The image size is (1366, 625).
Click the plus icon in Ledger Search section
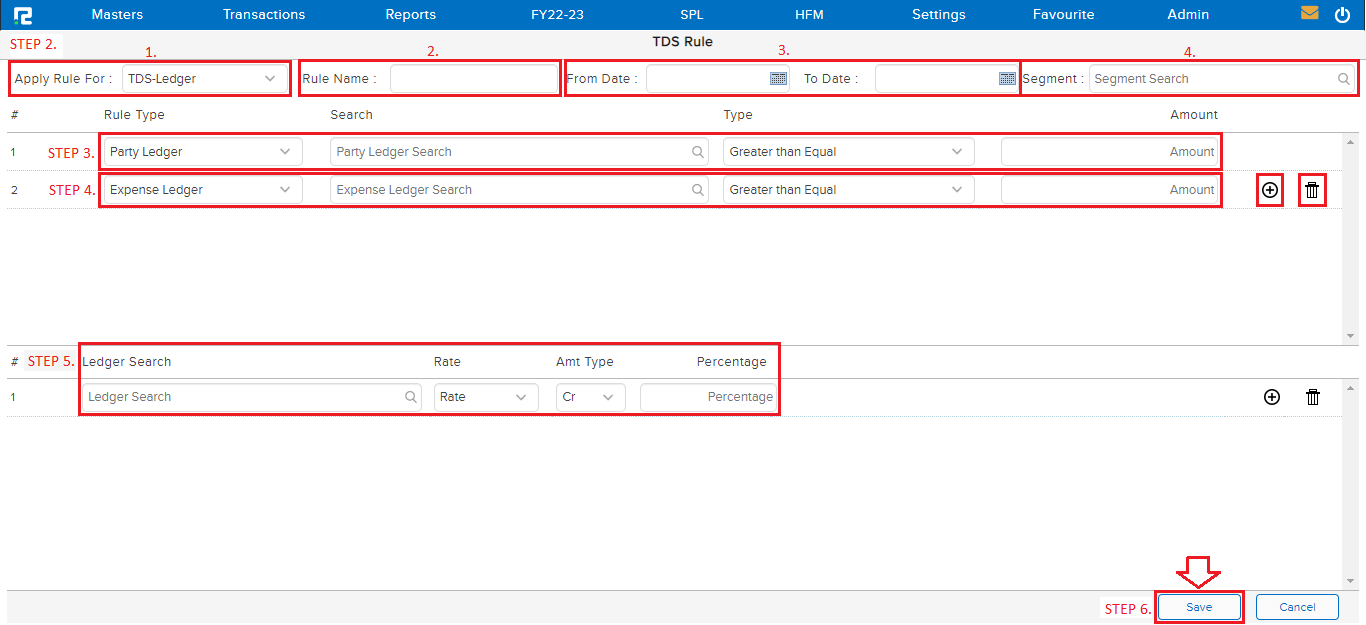[1271, 397]
